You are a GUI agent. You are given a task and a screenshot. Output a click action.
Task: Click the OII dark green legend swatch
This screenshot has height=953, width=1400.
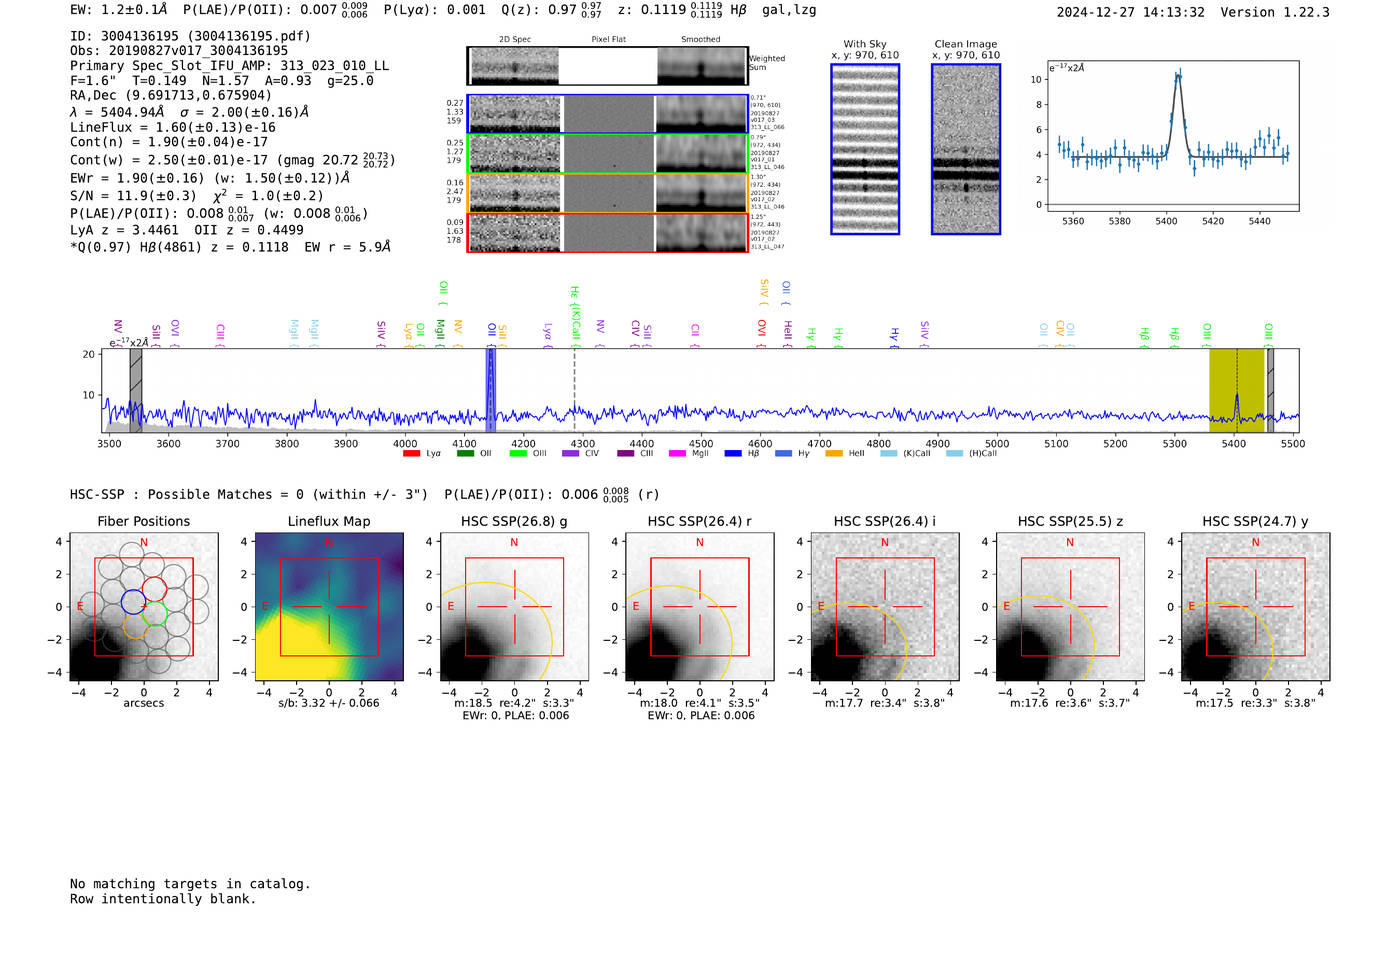click(x=465, y=453)
